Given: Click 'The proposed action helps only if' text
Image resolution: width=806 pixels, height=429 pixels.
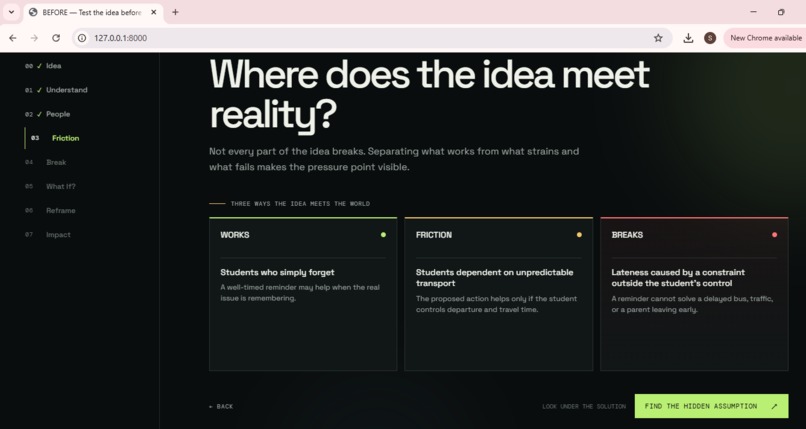Looking at the screenshot, I should click(x=497, y=304).
